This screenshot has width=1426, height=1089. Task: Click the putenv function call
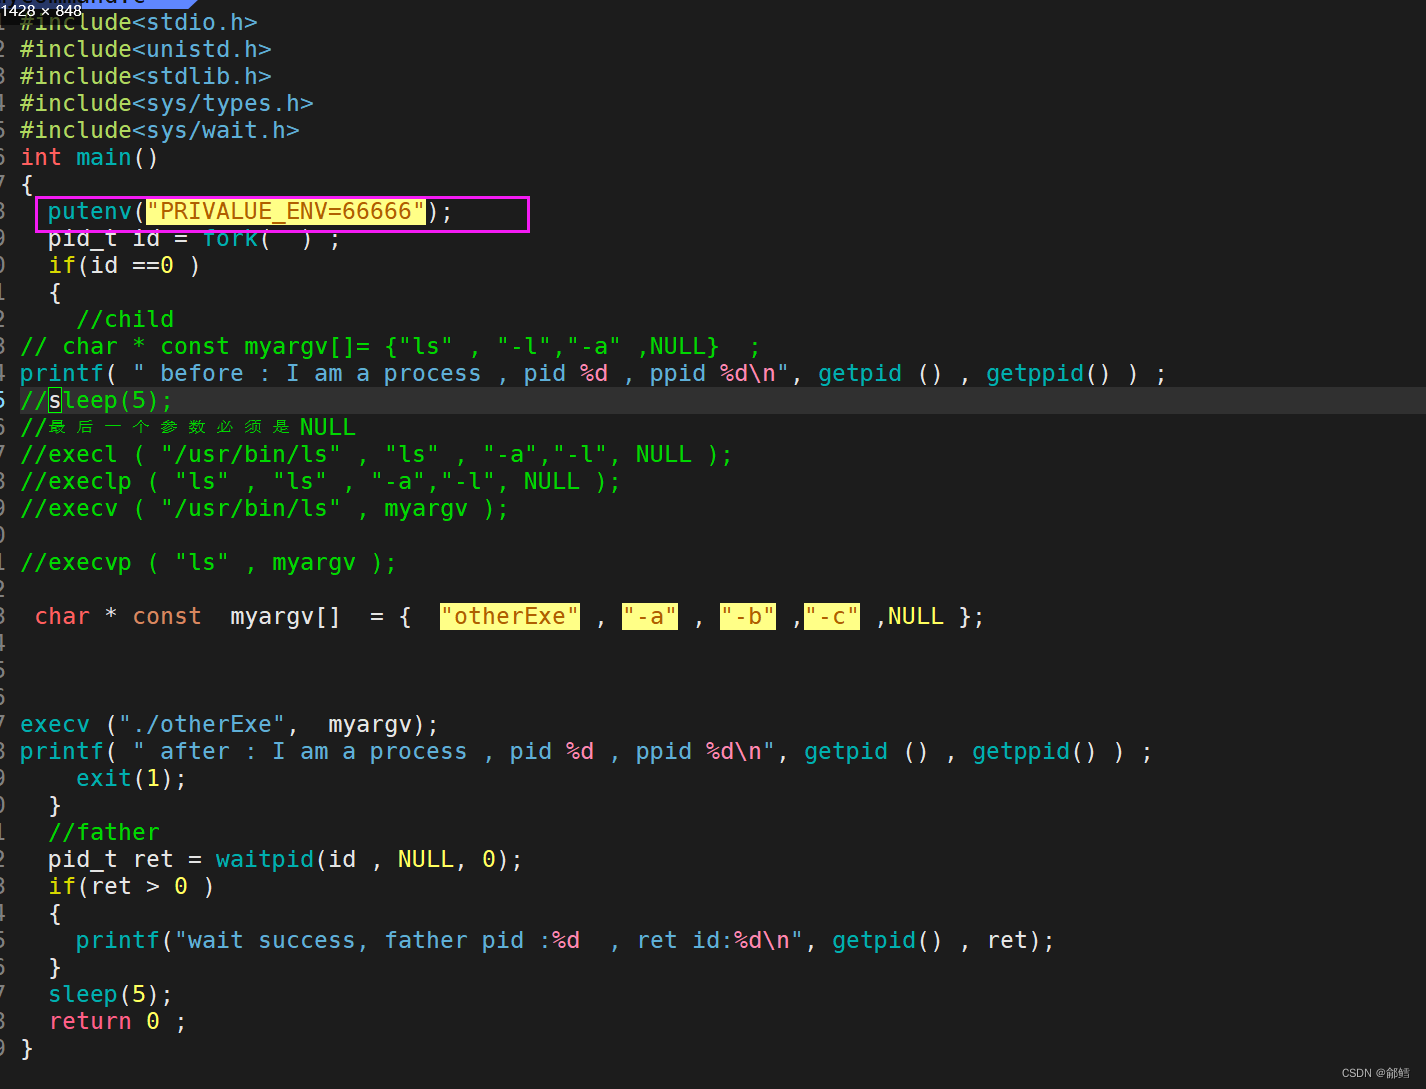point(250,212)
